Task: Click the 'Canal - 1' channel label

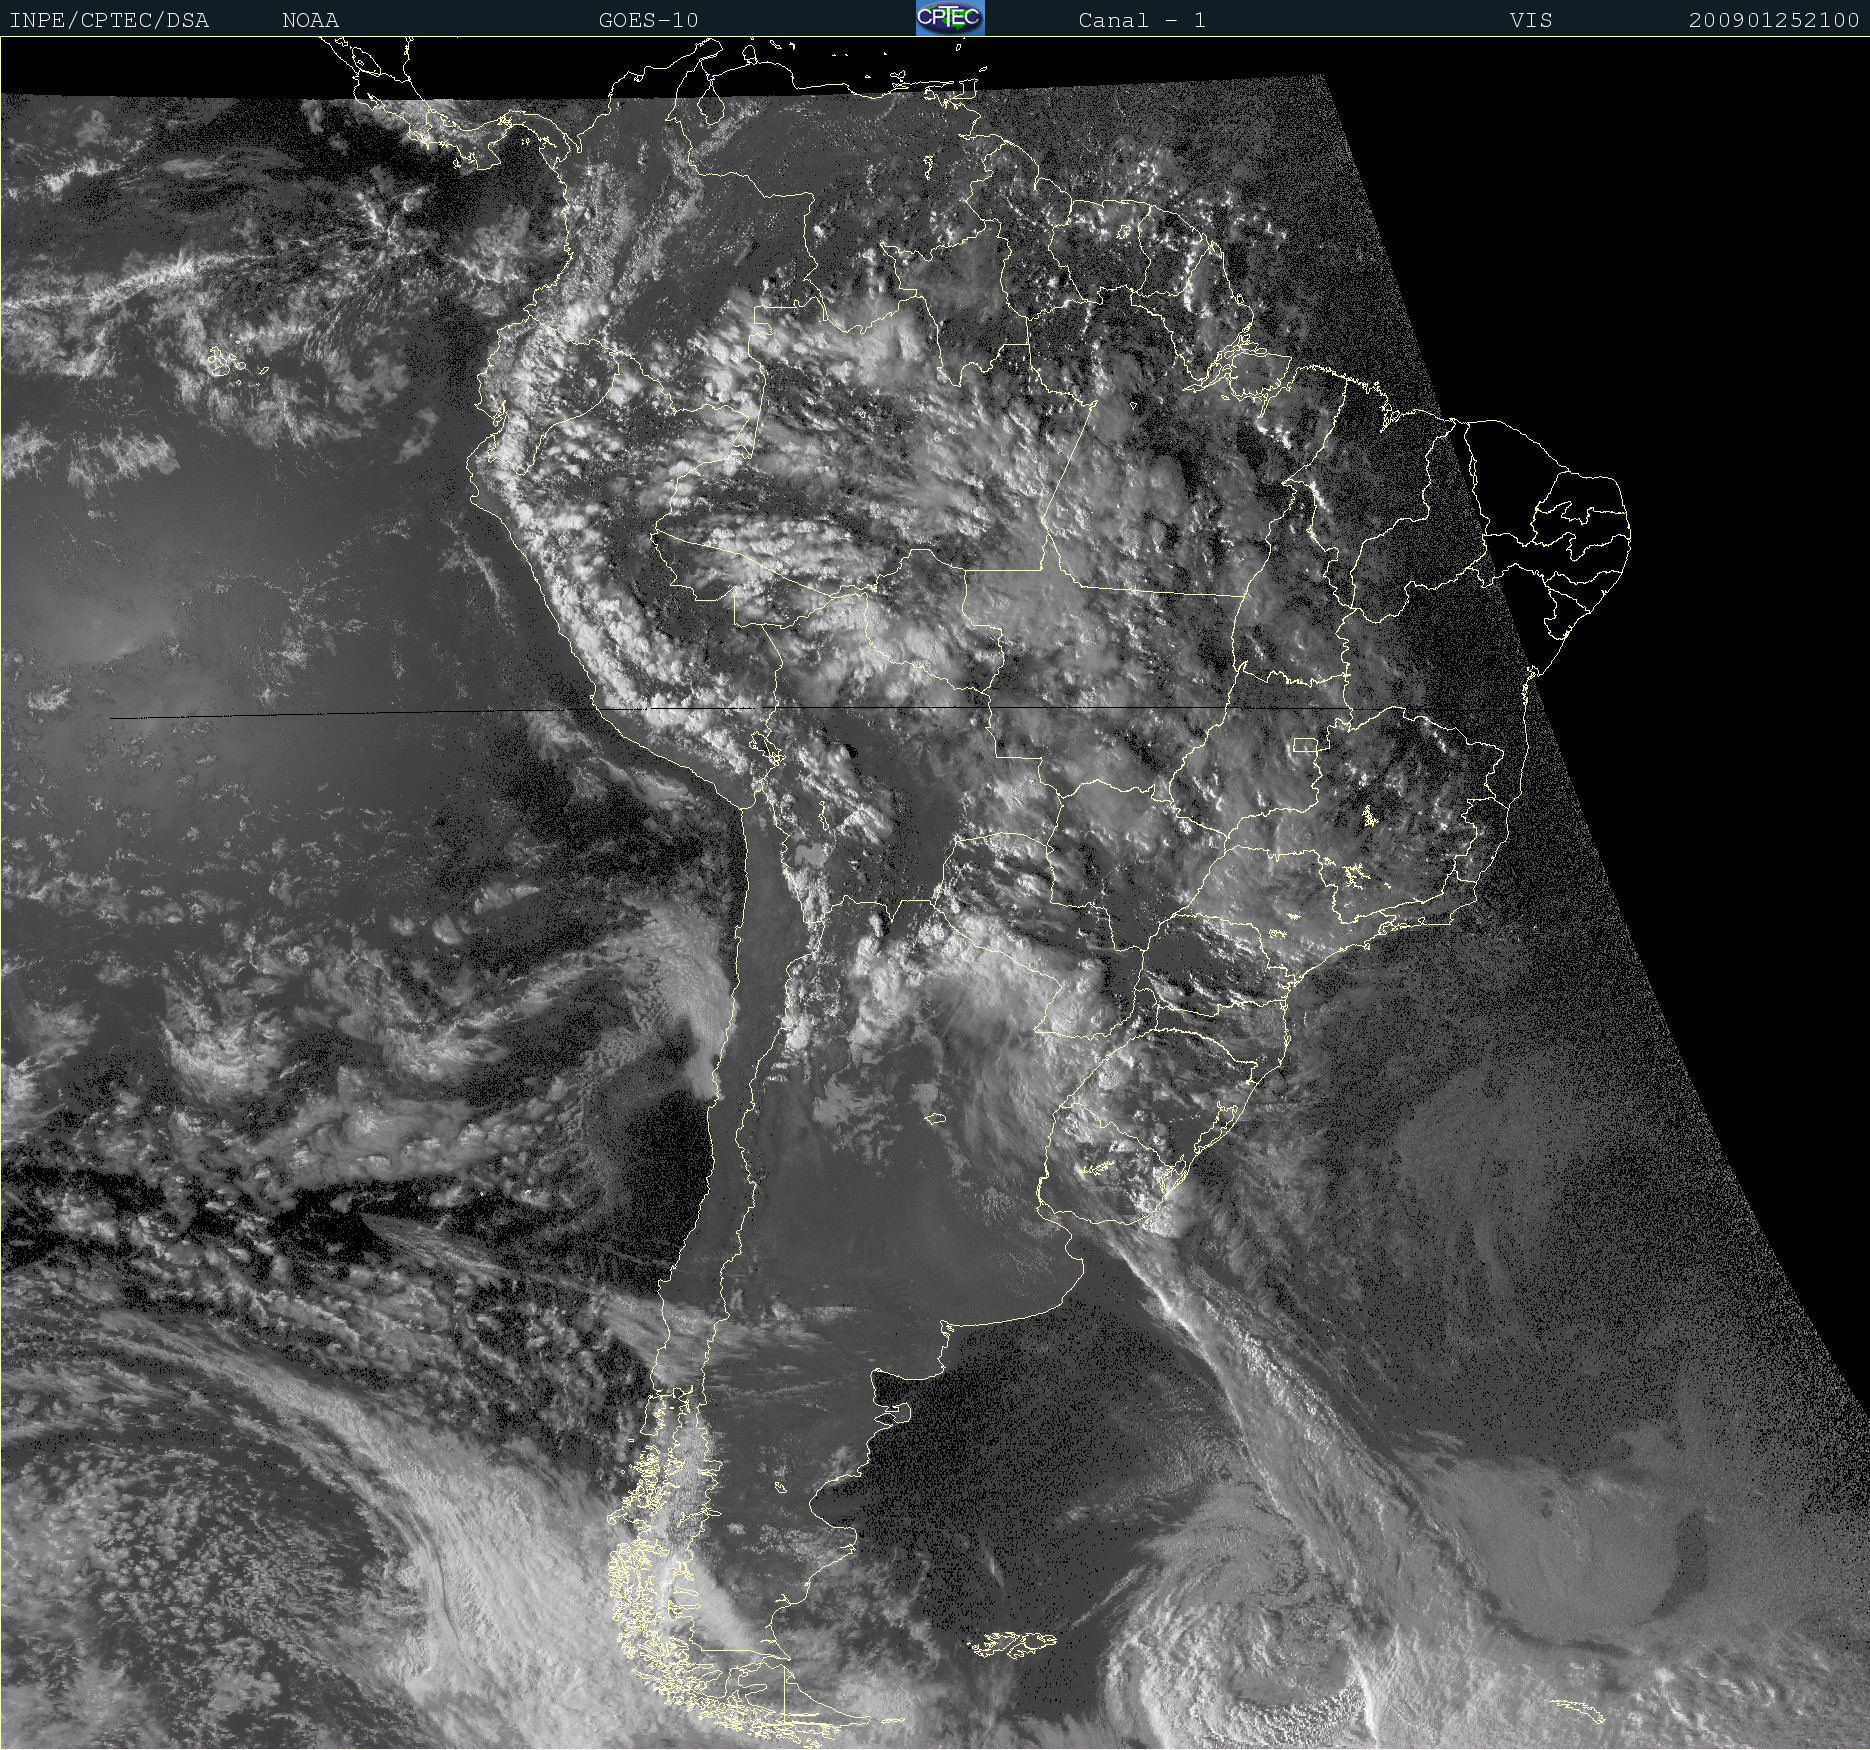Action: click(1141, 21)
